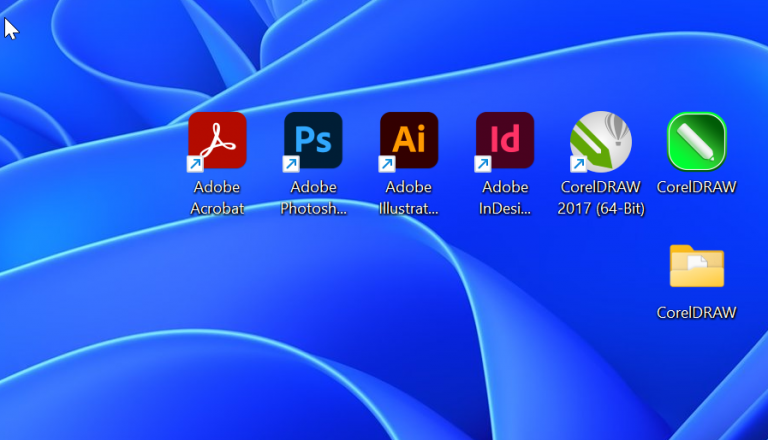Viewport: 768px width, 440px height.
Task: Click the "Adobe Illustrat..." label text
Action: click(408, 198)
